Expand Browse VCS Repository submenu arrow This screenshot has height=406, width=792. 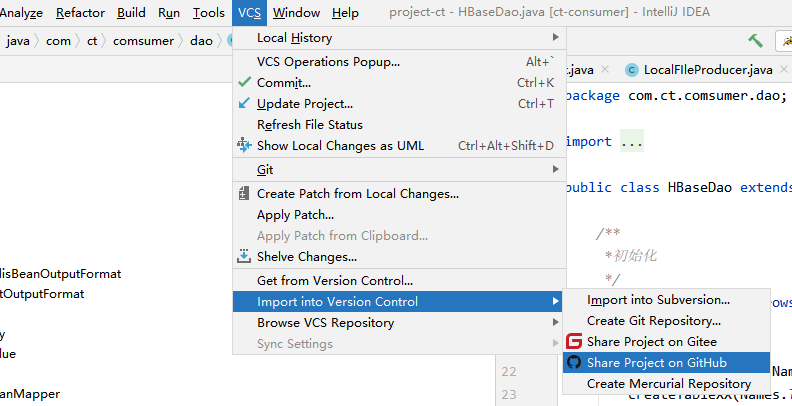pyautogui.click(x=556, y=322)
